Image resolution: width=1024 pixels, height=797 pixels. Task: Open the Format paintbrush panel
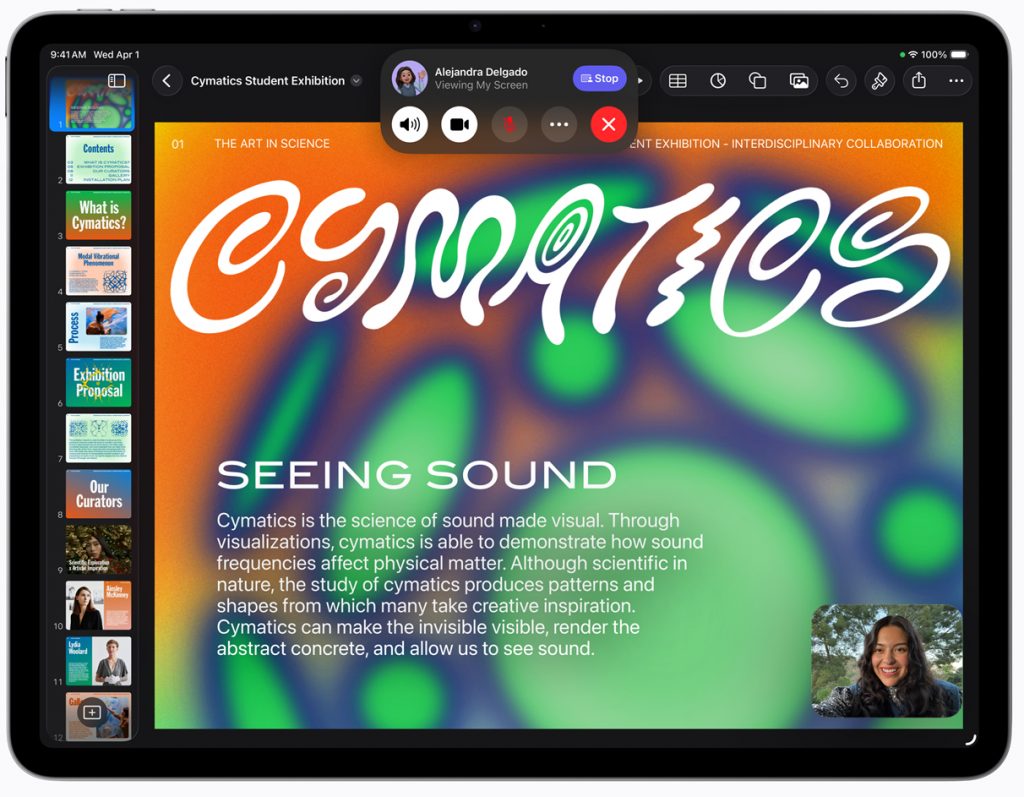pyautogui.click(x=879, y=81)
